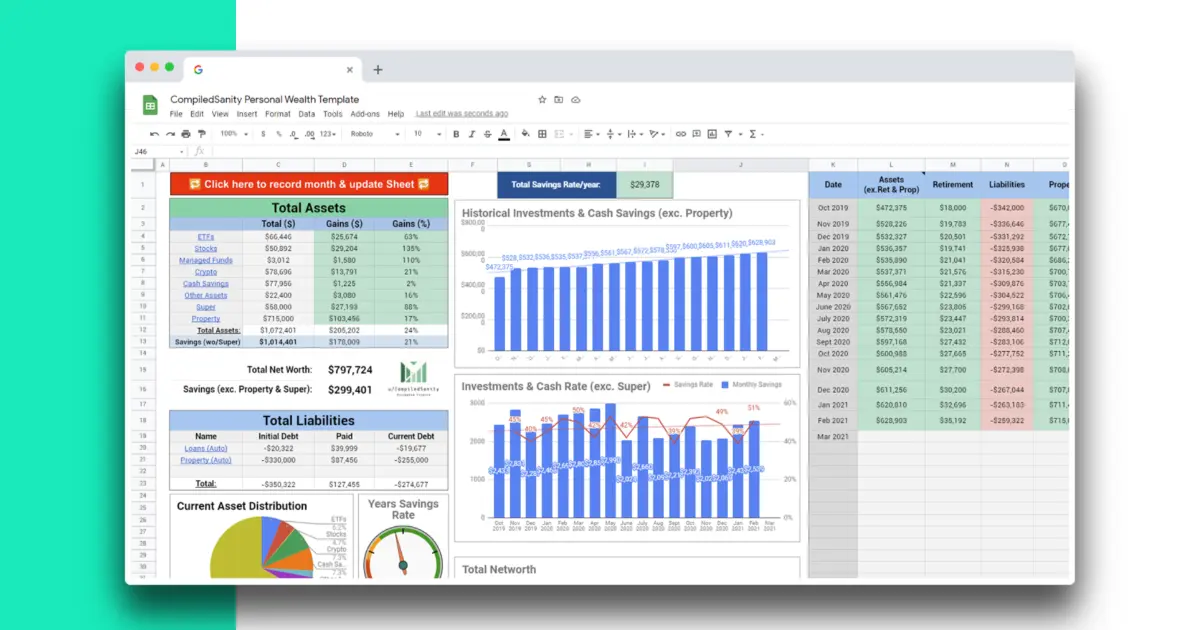
Task: Select the Paint format roller tool
Action: [x=202, y=134]
